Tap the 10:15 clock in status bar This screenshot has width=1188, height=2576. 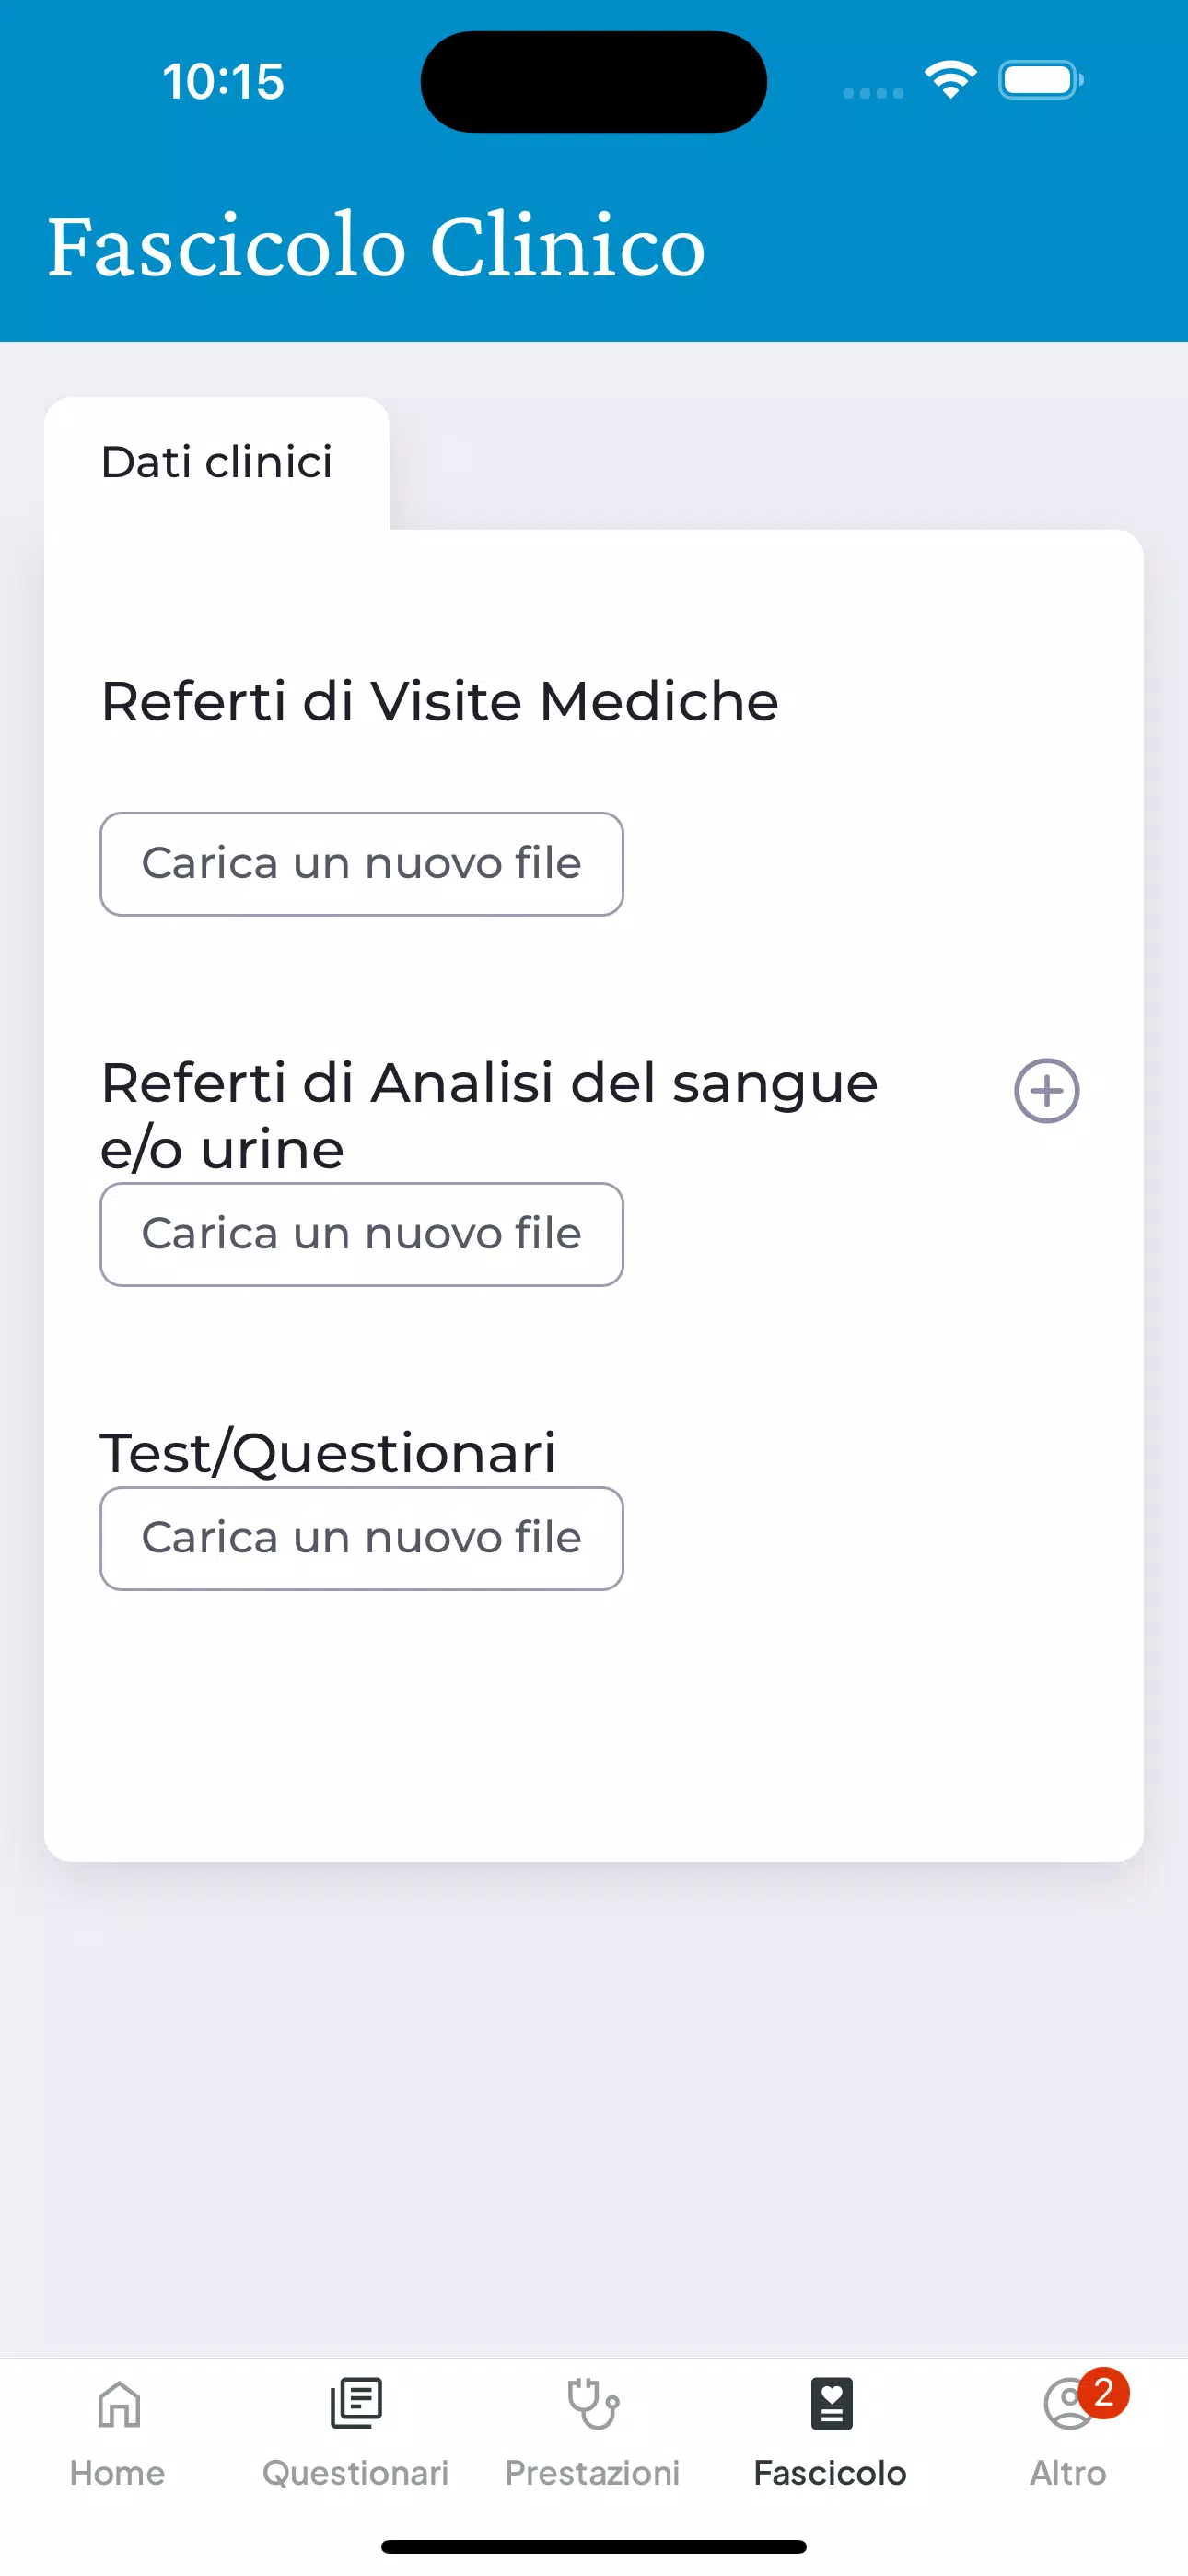click(223, 81)
